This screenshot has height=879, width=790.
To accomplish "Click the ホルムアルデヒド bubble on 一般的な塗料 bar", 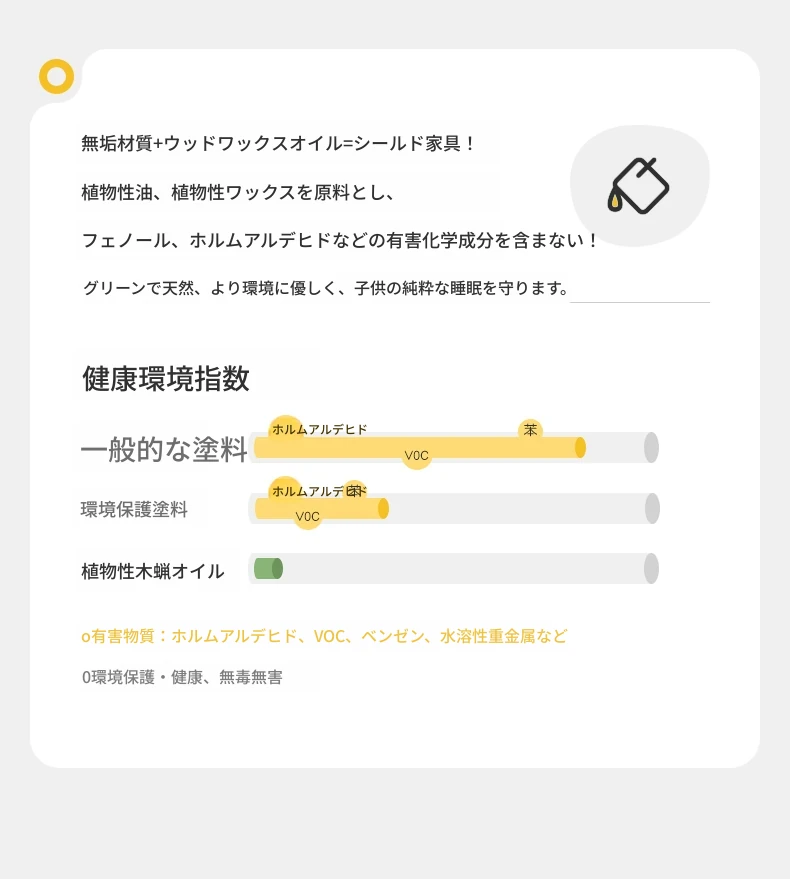I will pyautogui.click(x=286, y=429).
